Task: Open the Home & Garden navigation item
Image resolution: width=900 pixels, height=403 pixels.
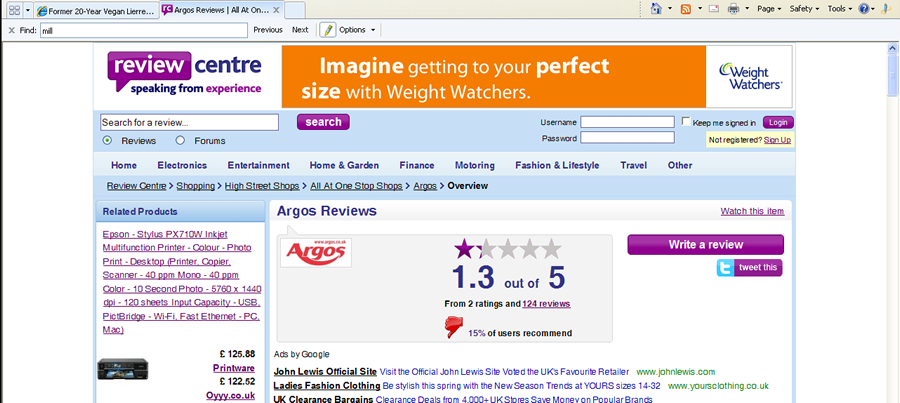Action: pyautogui.click(x=344, y=165)
